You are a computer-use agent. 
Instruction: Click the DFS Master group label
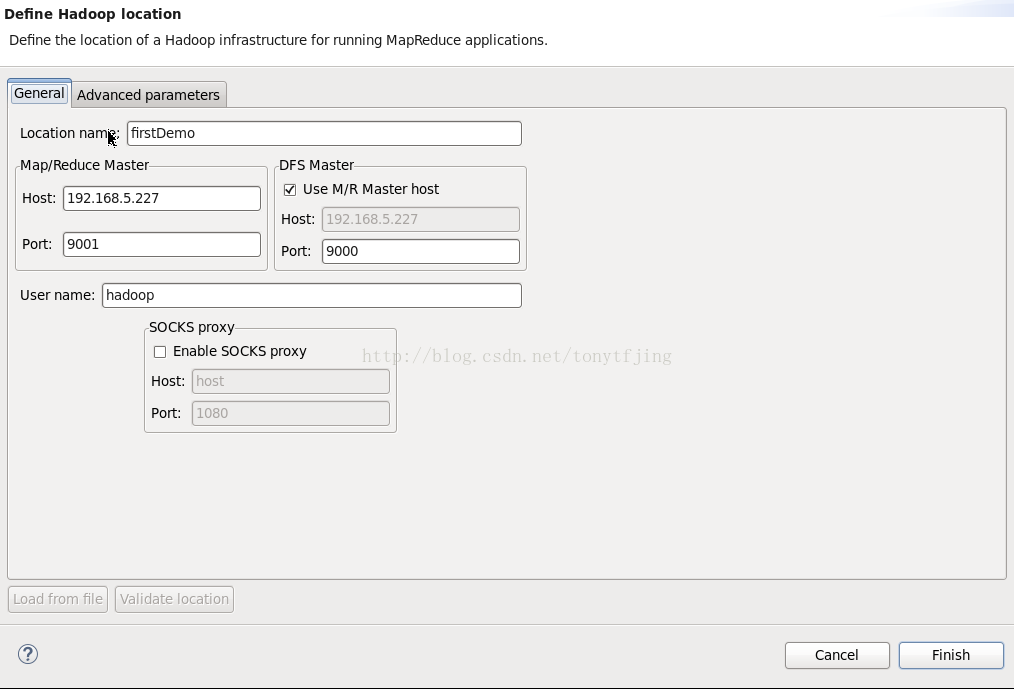pyautogui.click(x=316, y=165)
